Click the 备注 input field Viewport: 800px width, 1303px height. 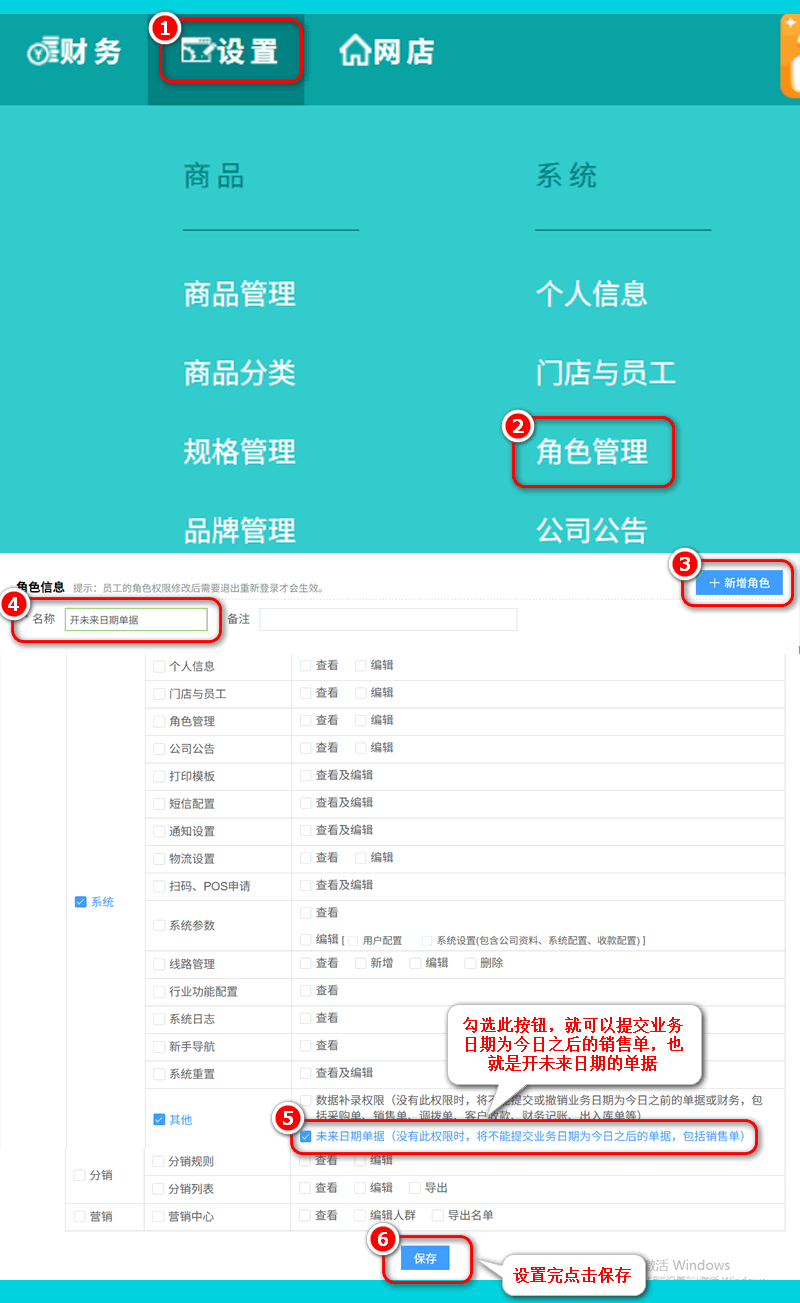(388, 620)
